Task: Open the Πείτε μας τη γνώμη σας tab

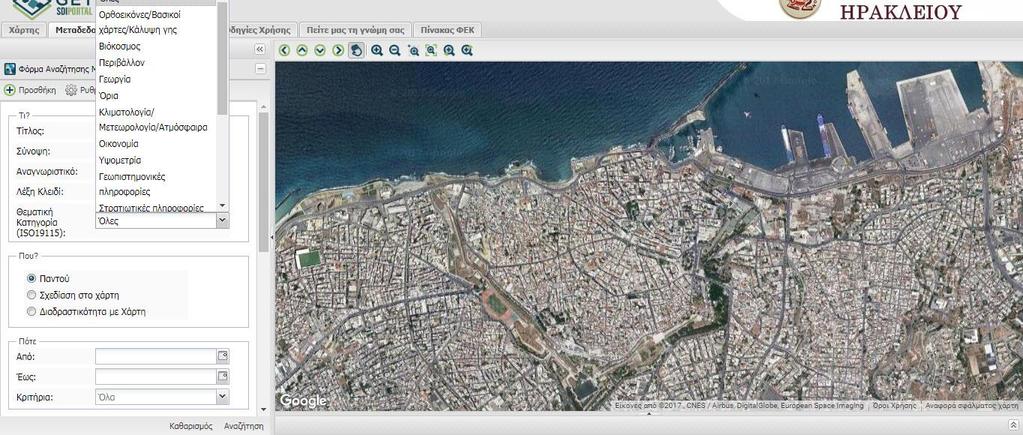Action: (356, 30)
